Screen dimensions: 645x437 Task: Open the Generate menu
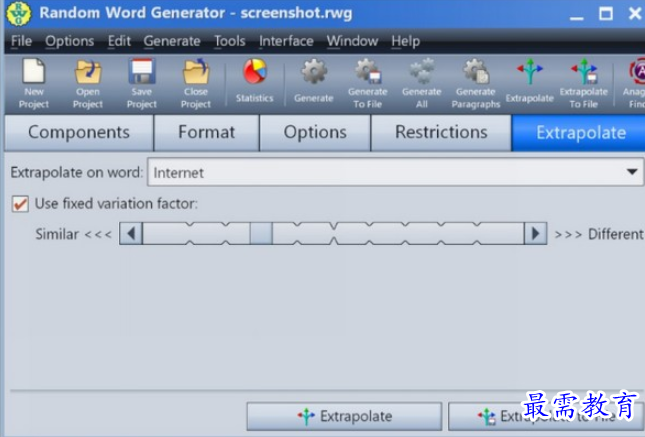tap(172, 41)
